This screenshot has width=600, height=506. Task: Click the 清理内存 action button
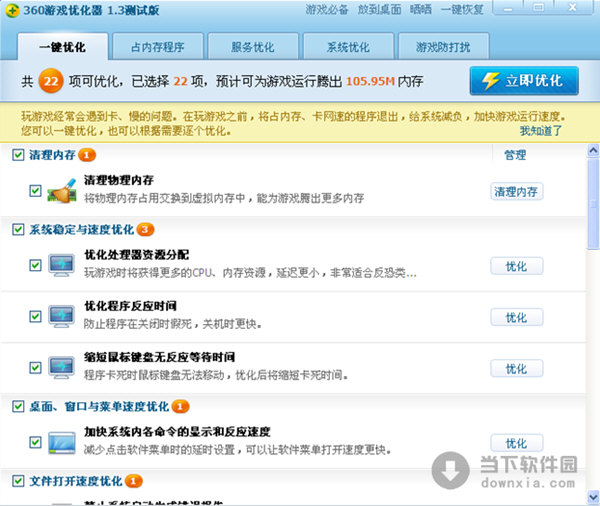(x=516, y=191)
